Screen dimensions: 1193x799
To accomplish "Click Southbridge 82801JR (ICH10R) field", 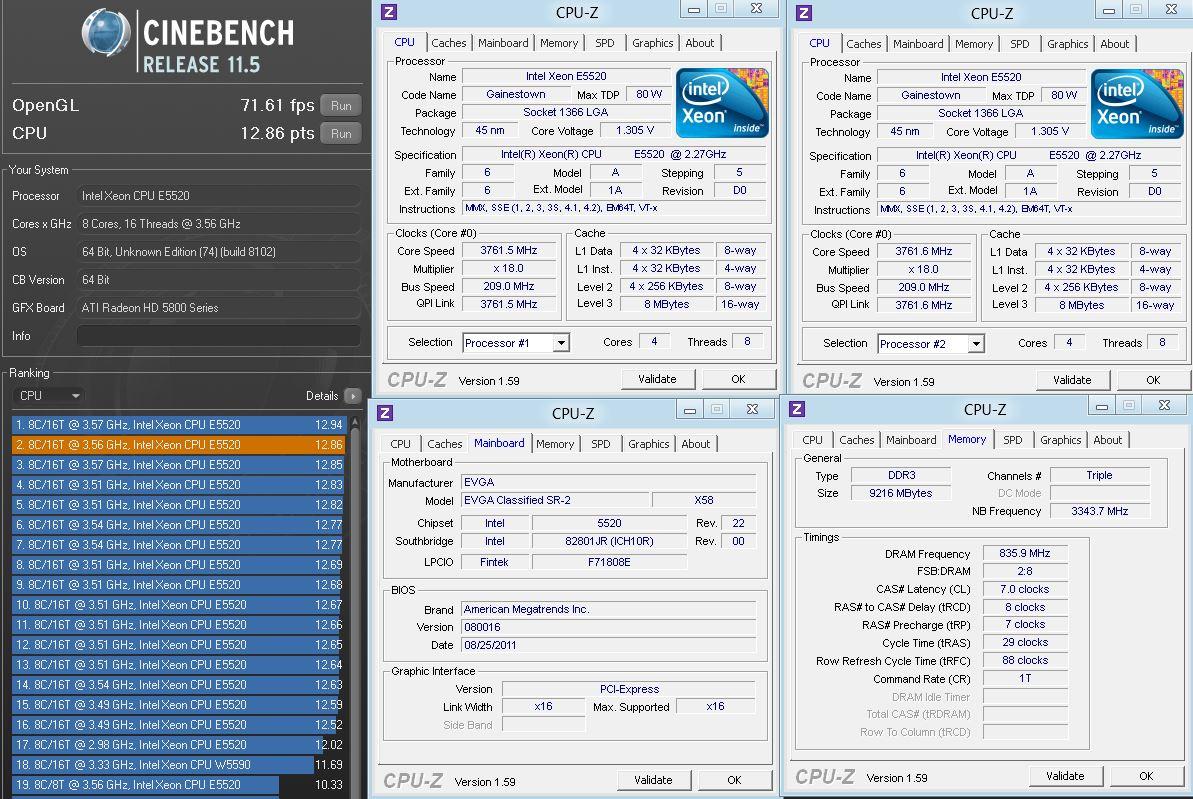I will [609, 541].
